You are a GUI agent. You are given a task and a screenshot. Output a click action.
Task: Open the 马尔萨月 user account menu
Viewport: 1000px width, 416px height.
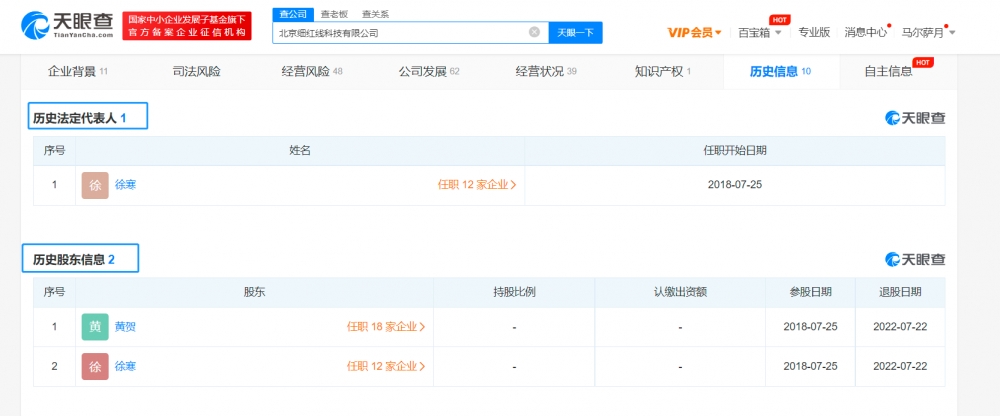click(928, 32)
